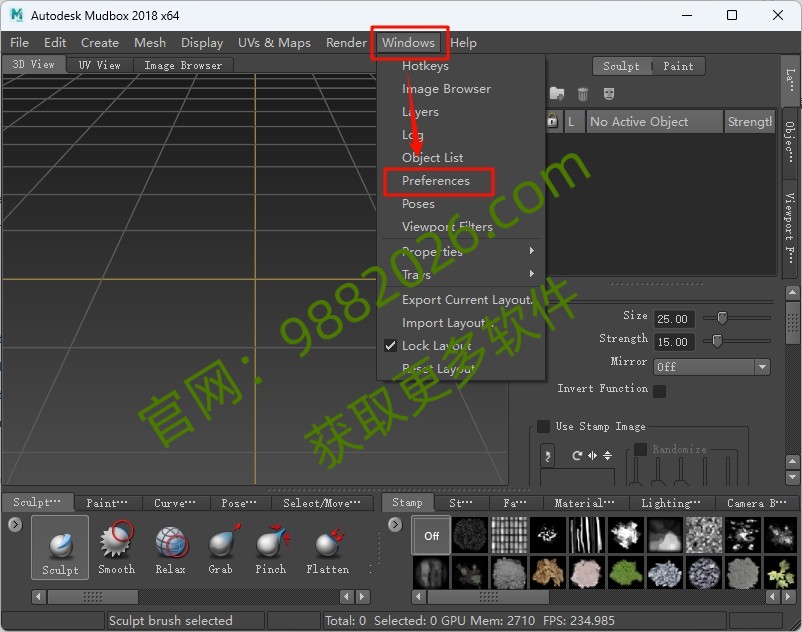The width and height of the screenshot is (802, 632).
Task: Choose Preferences from the Windows menu
Action: click(x=436, y=180)
